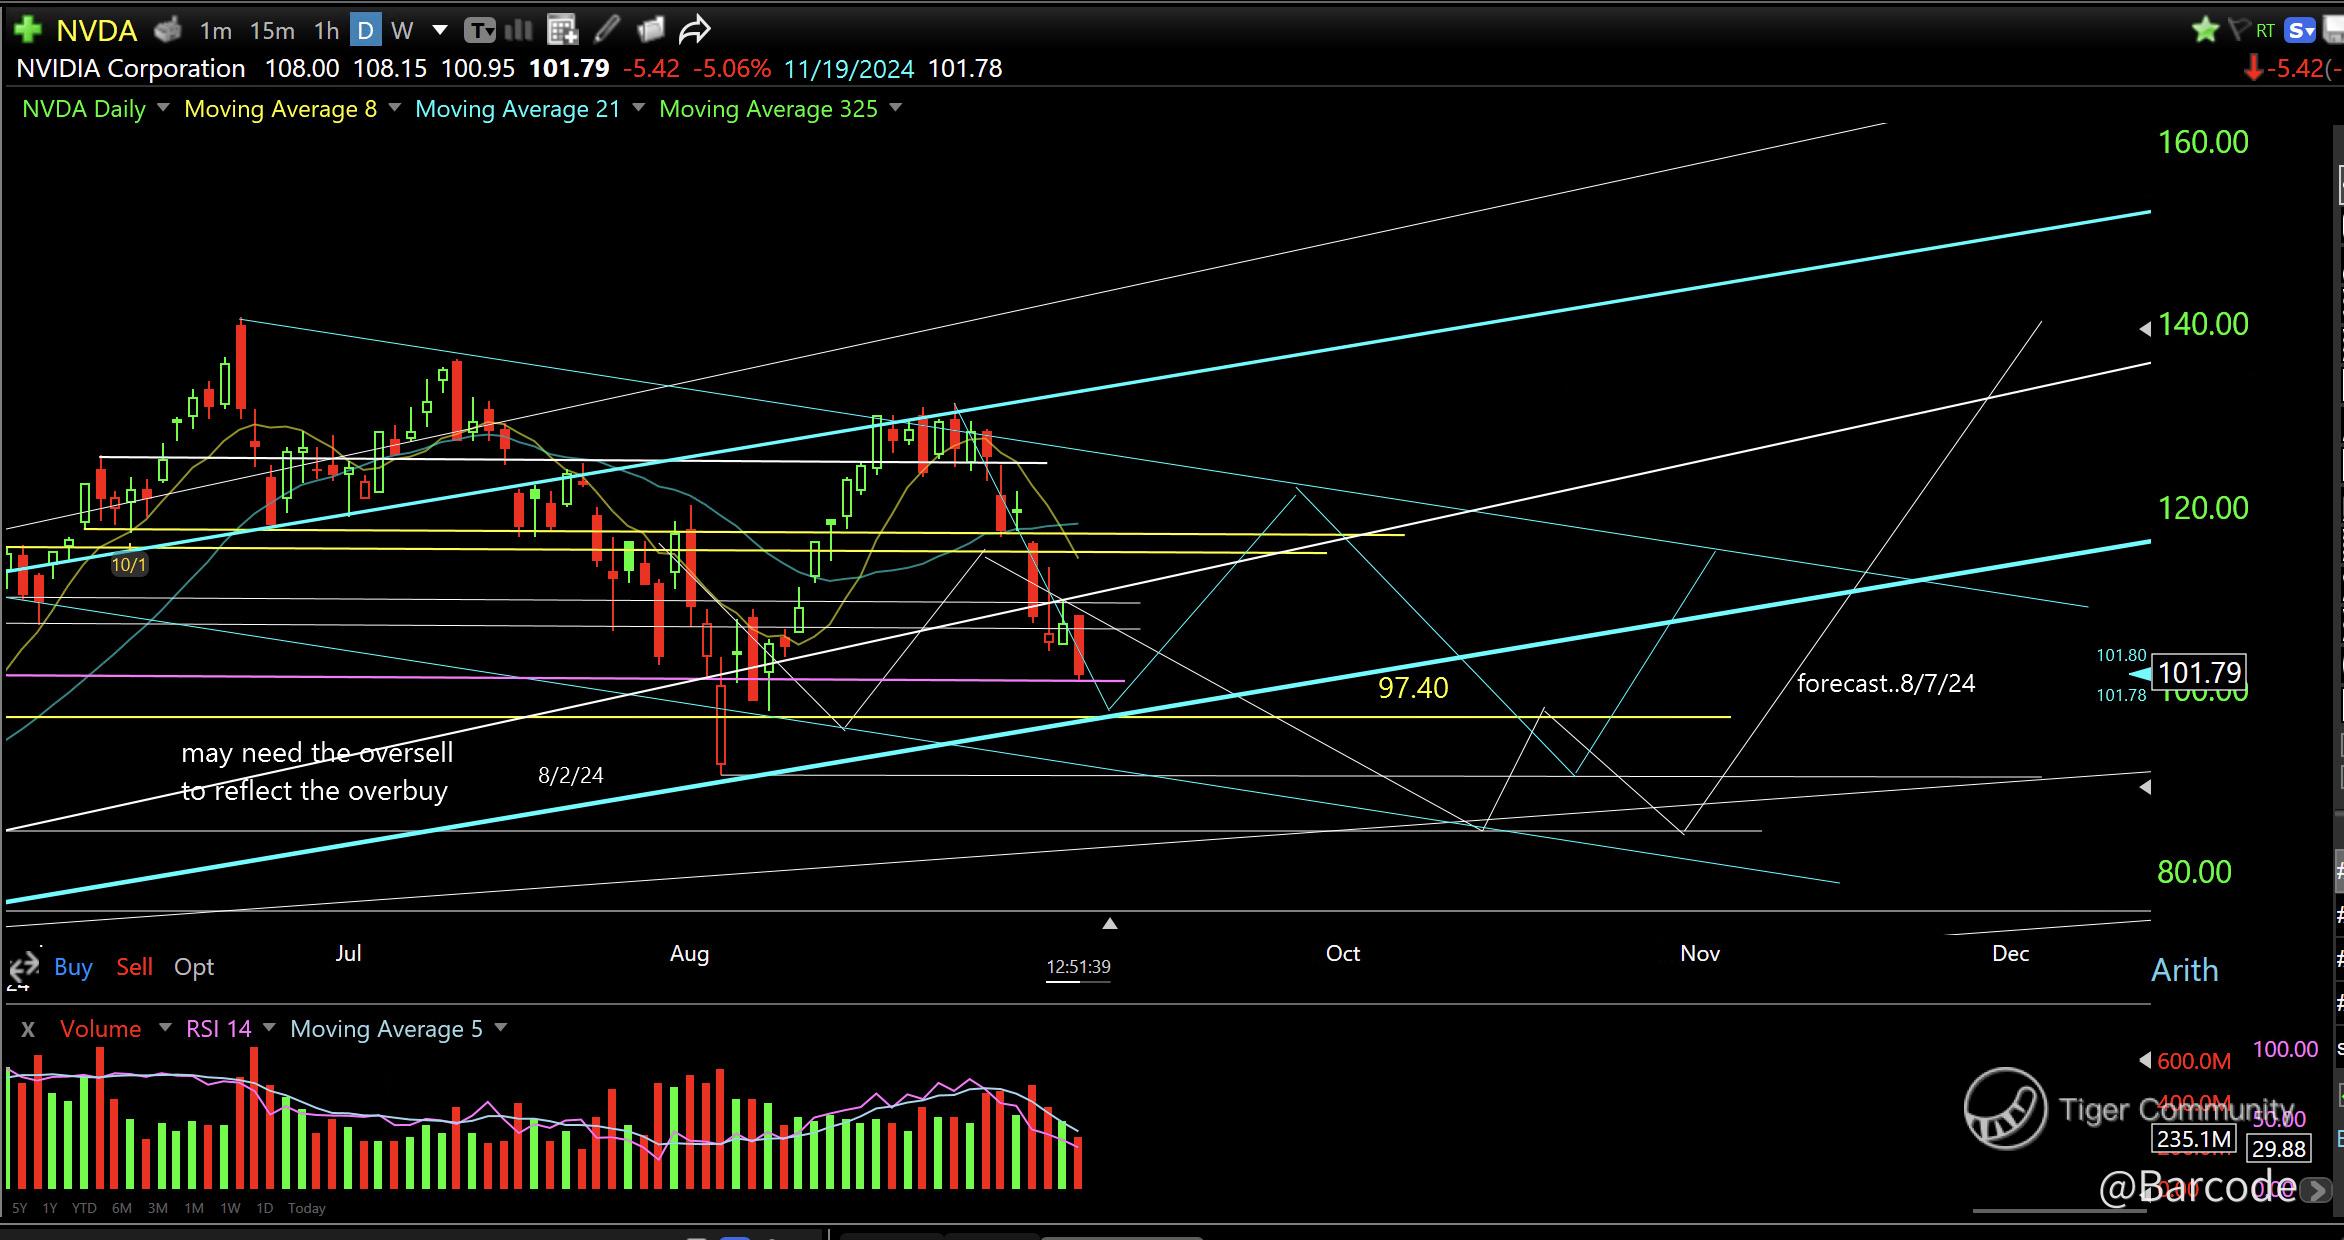This screenshot has width=2344, height=1240.
Task: Click the green star favorite icon
Action: coord(2205,30)
